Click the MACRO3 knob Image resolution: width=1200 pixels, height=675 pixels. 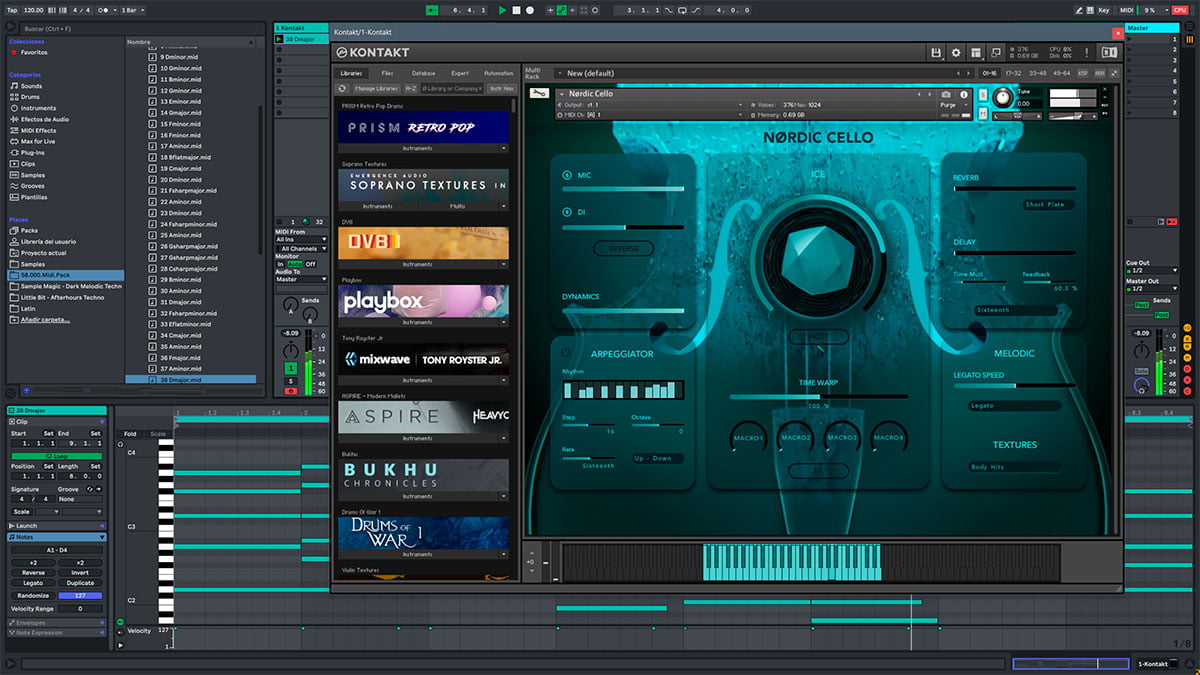click(842, 437)
